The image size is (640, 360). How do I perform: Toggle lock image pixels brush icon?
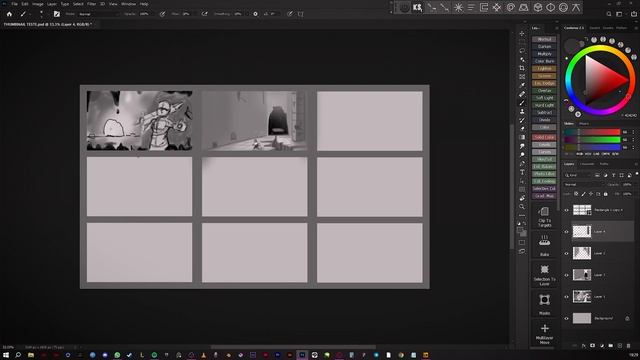tap(584, 194)
